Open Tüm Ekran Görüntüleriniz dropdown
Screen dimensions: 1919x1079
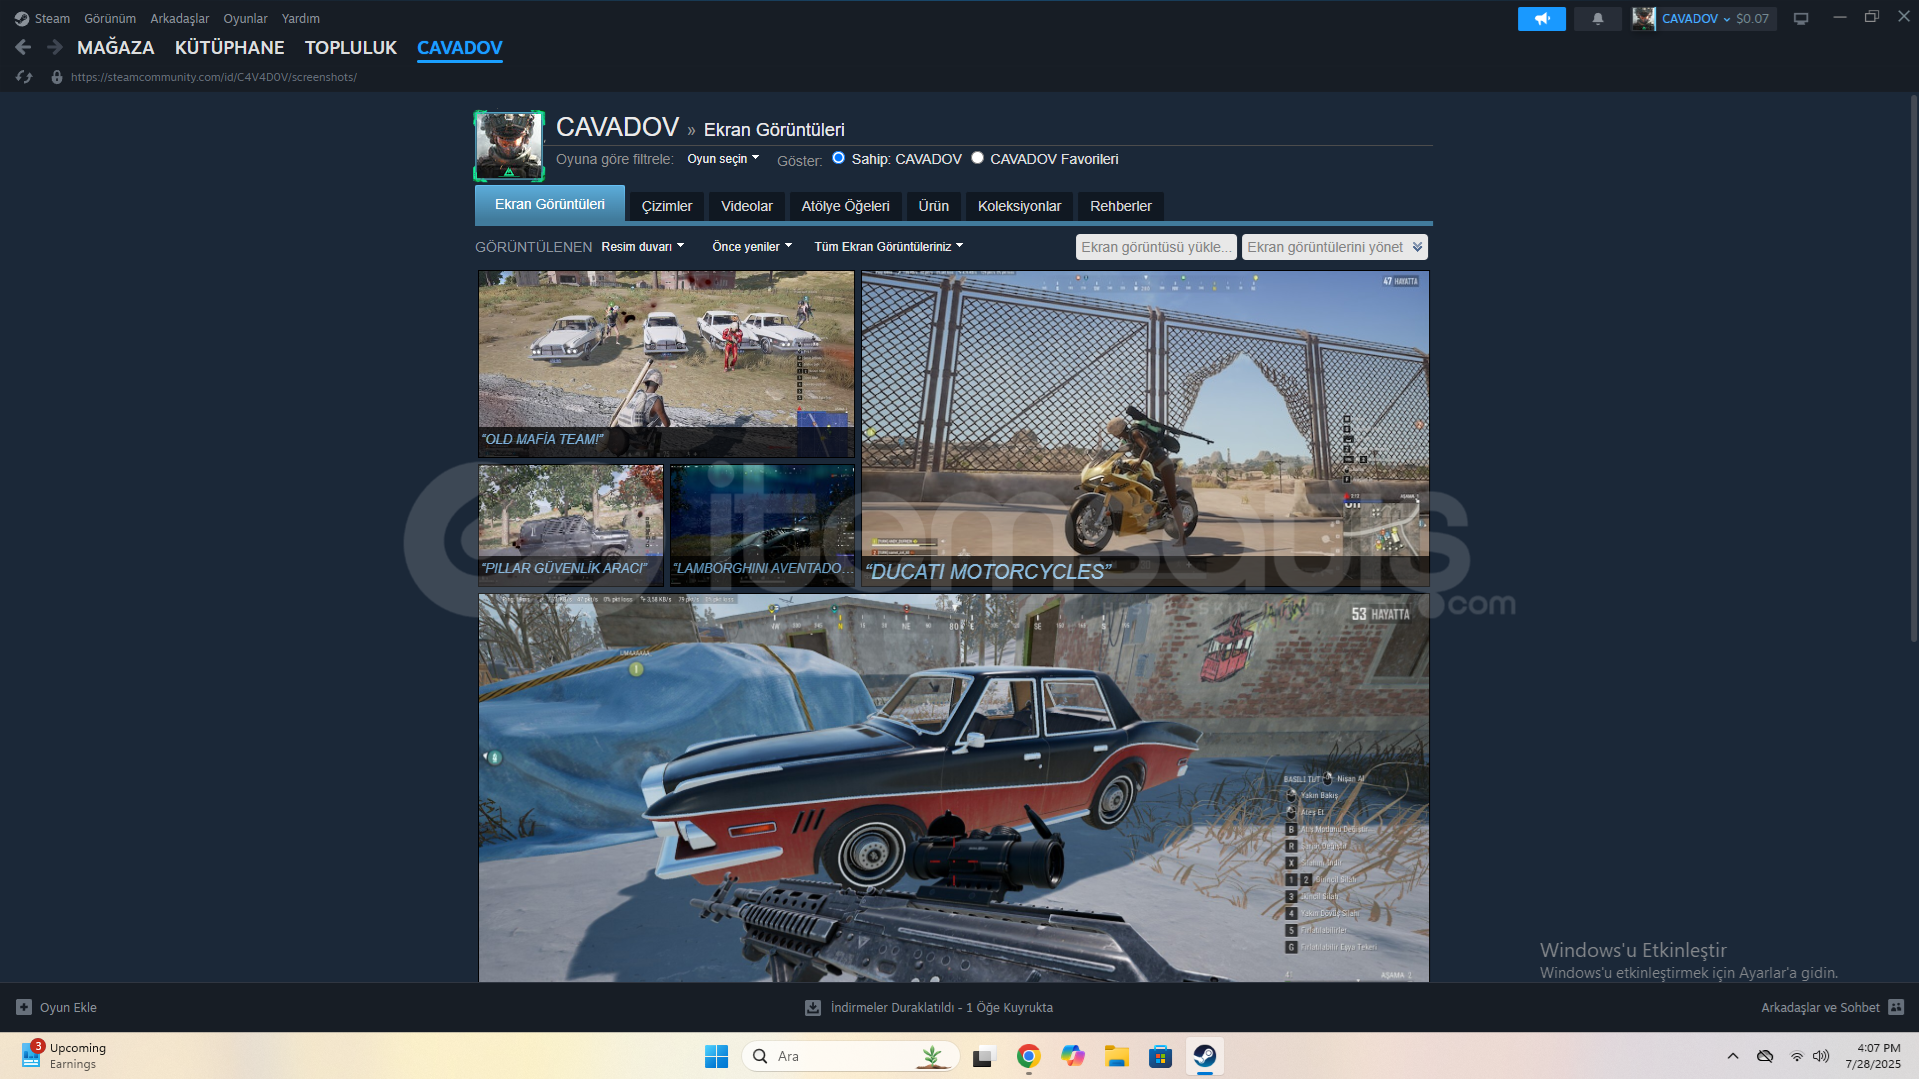889,247
